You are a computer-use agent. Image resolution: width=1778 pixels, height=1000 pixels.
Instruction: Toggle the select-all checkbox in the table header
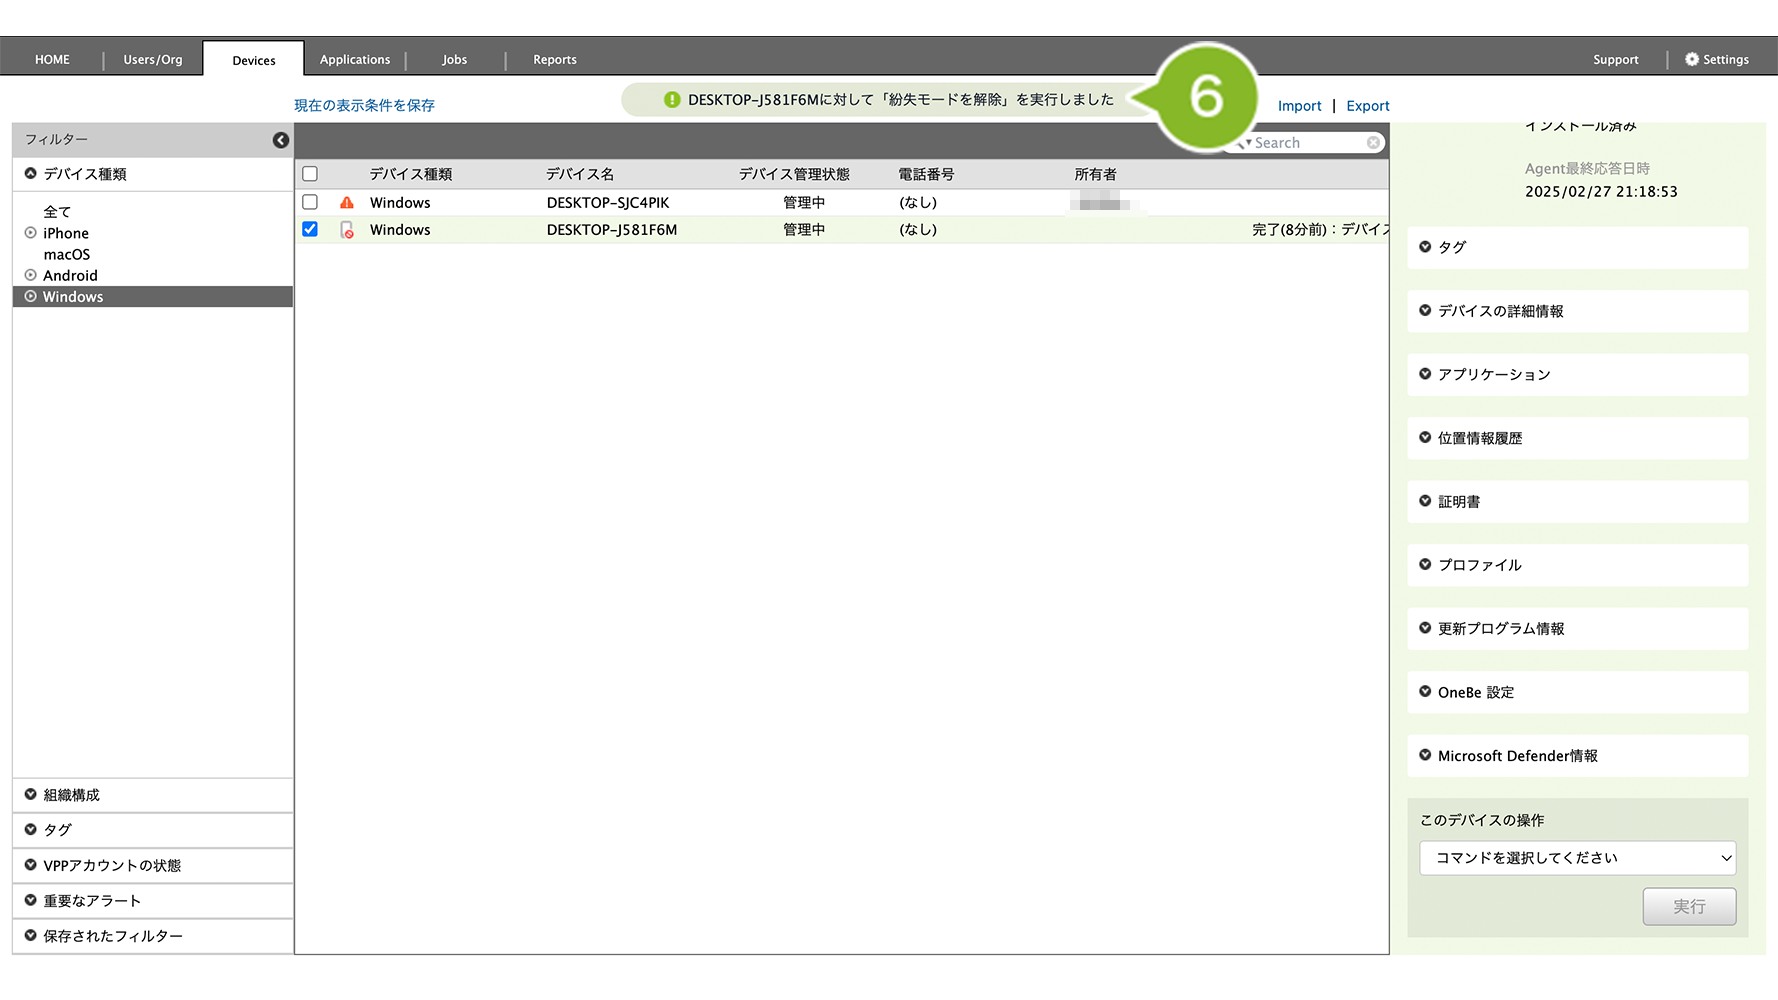(x=310, y=174)
